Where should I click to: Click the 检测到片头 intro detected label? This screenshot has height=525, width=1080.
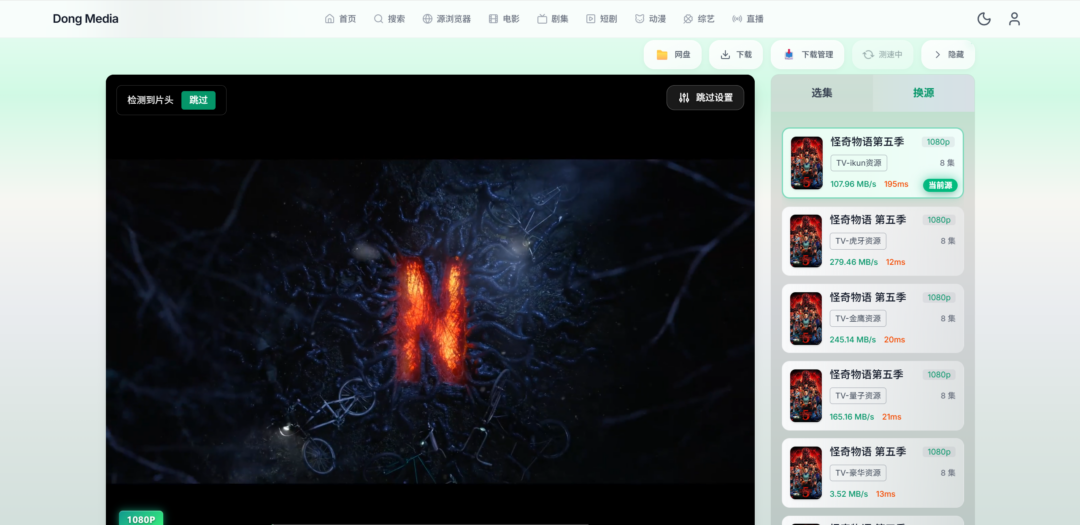click(x=150, y=100)
